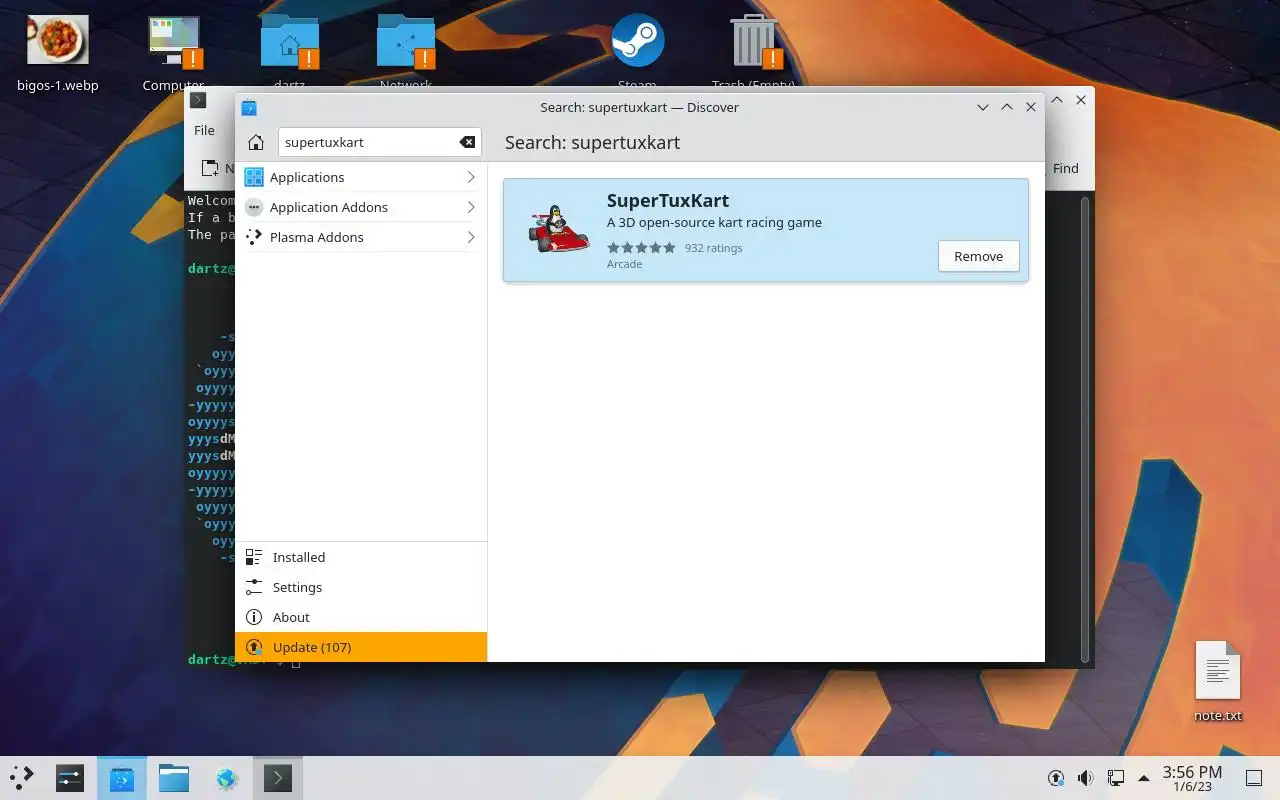Open network connections tray icon
1280x800 pixels.
1115,778
